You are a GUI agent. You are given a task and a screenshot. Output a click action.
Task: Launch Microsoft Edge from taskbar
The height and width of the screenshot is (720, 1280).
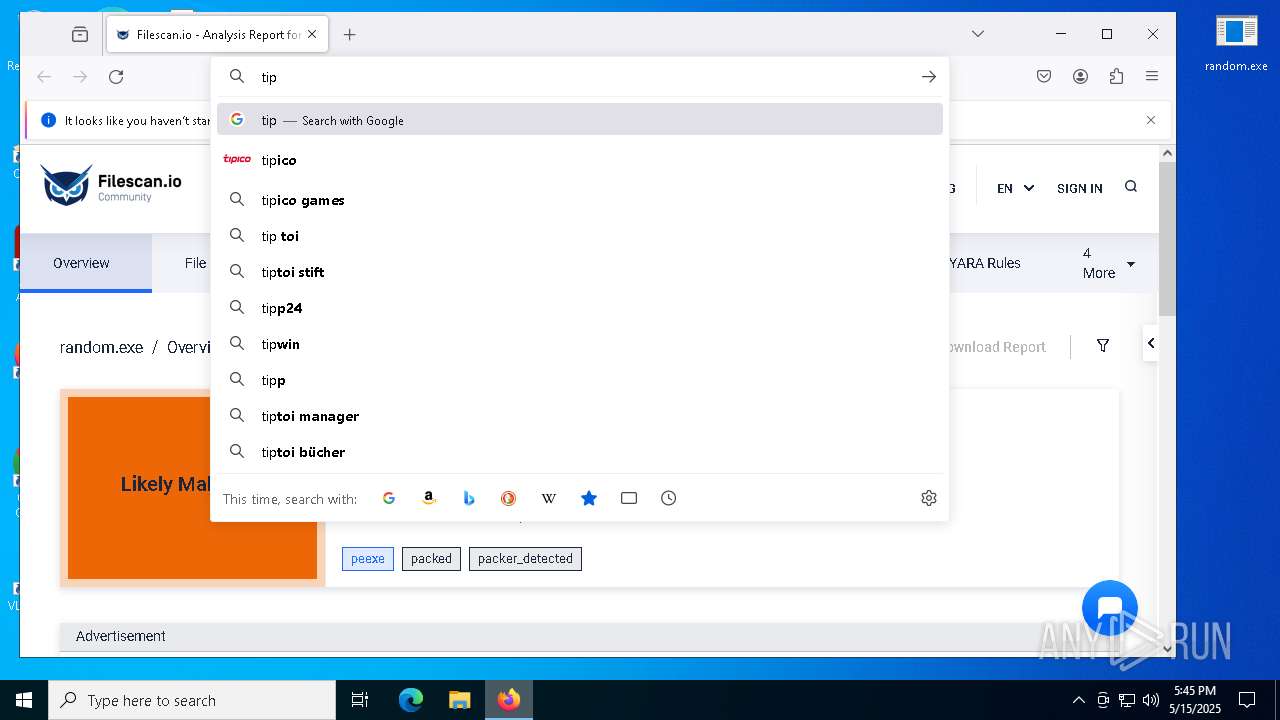[411, 700]
